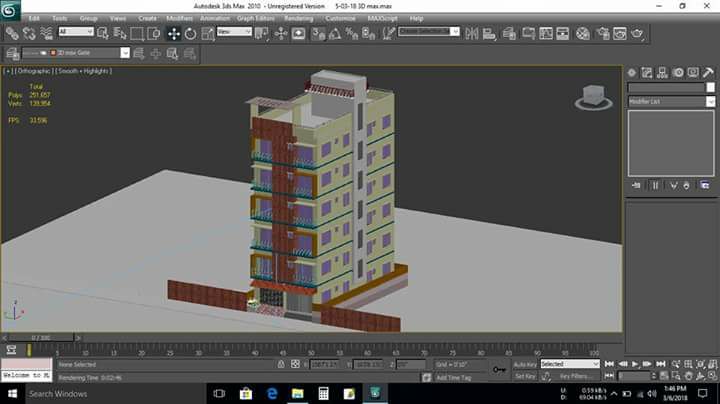Open Microsoft Edge from the taskbar

(272, 393)
